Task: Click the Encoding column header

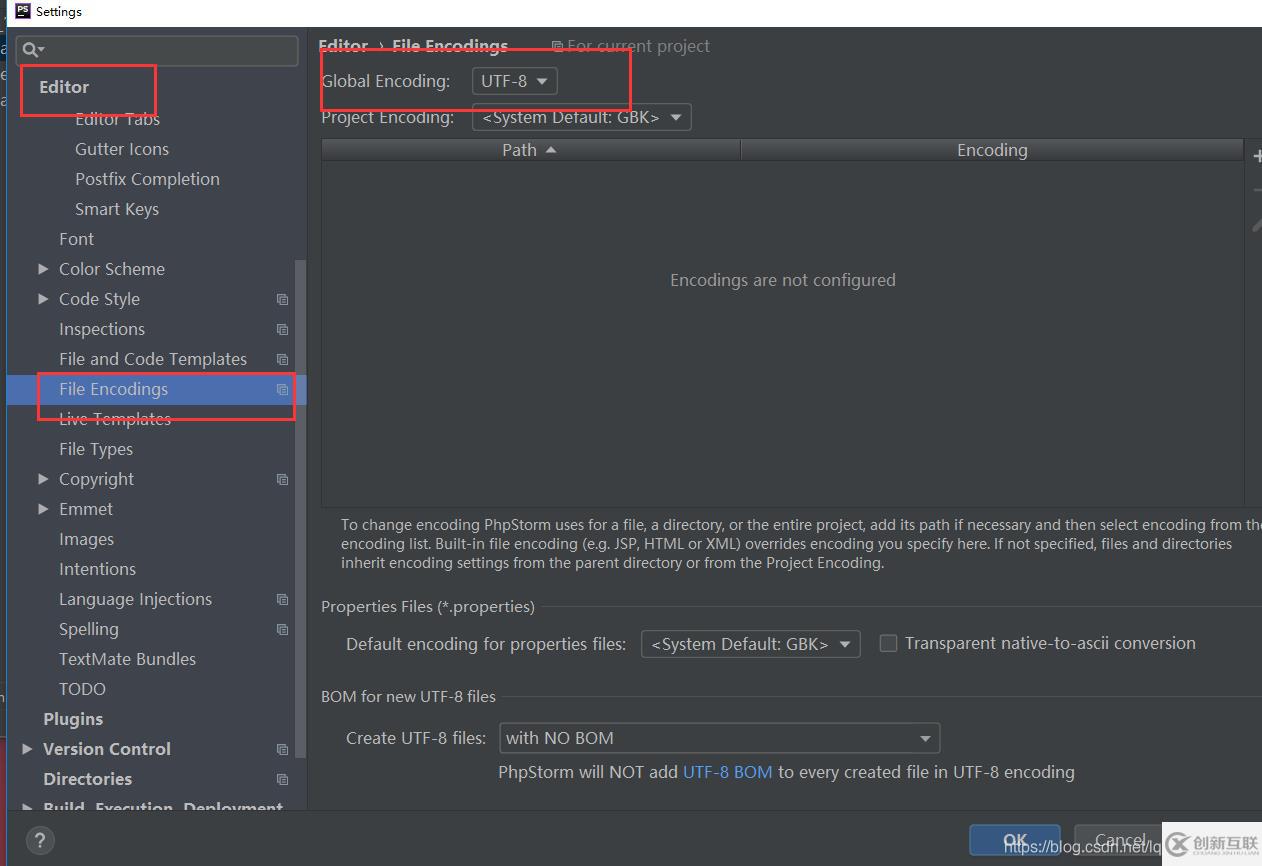Action: (992, 150)
